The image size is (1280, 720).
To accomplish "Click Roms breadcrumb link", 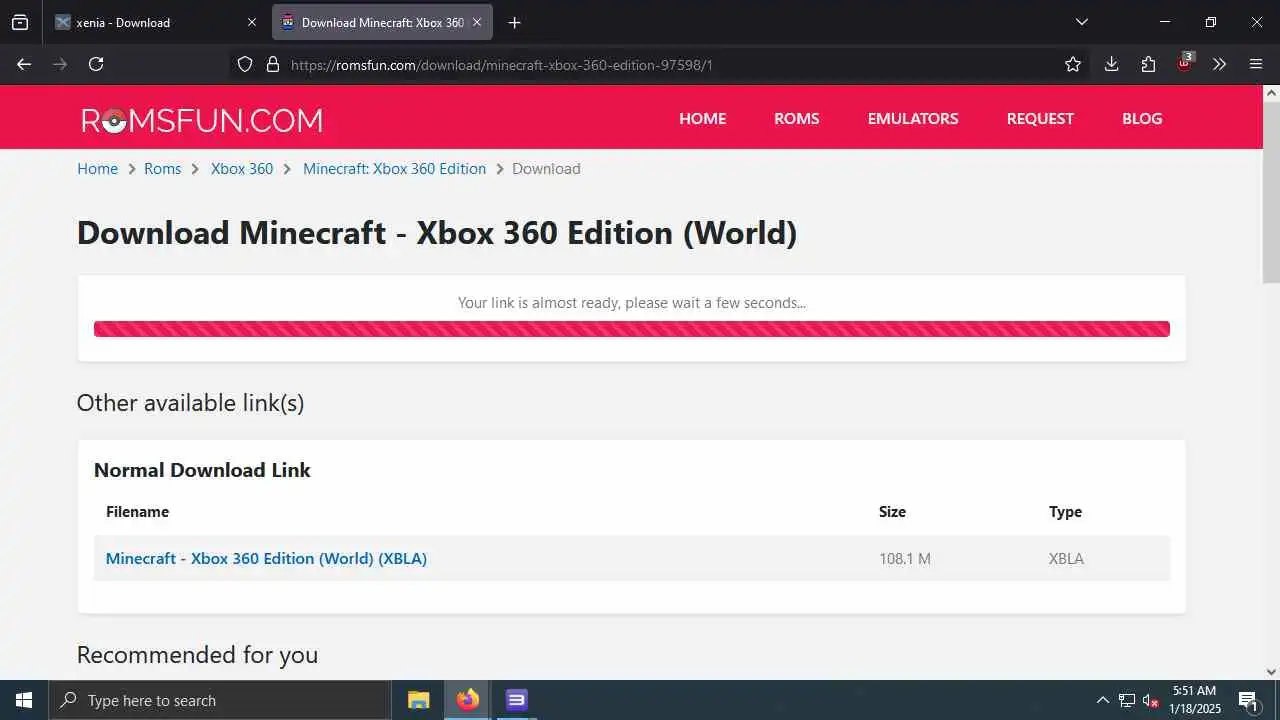I will [162, 169].
